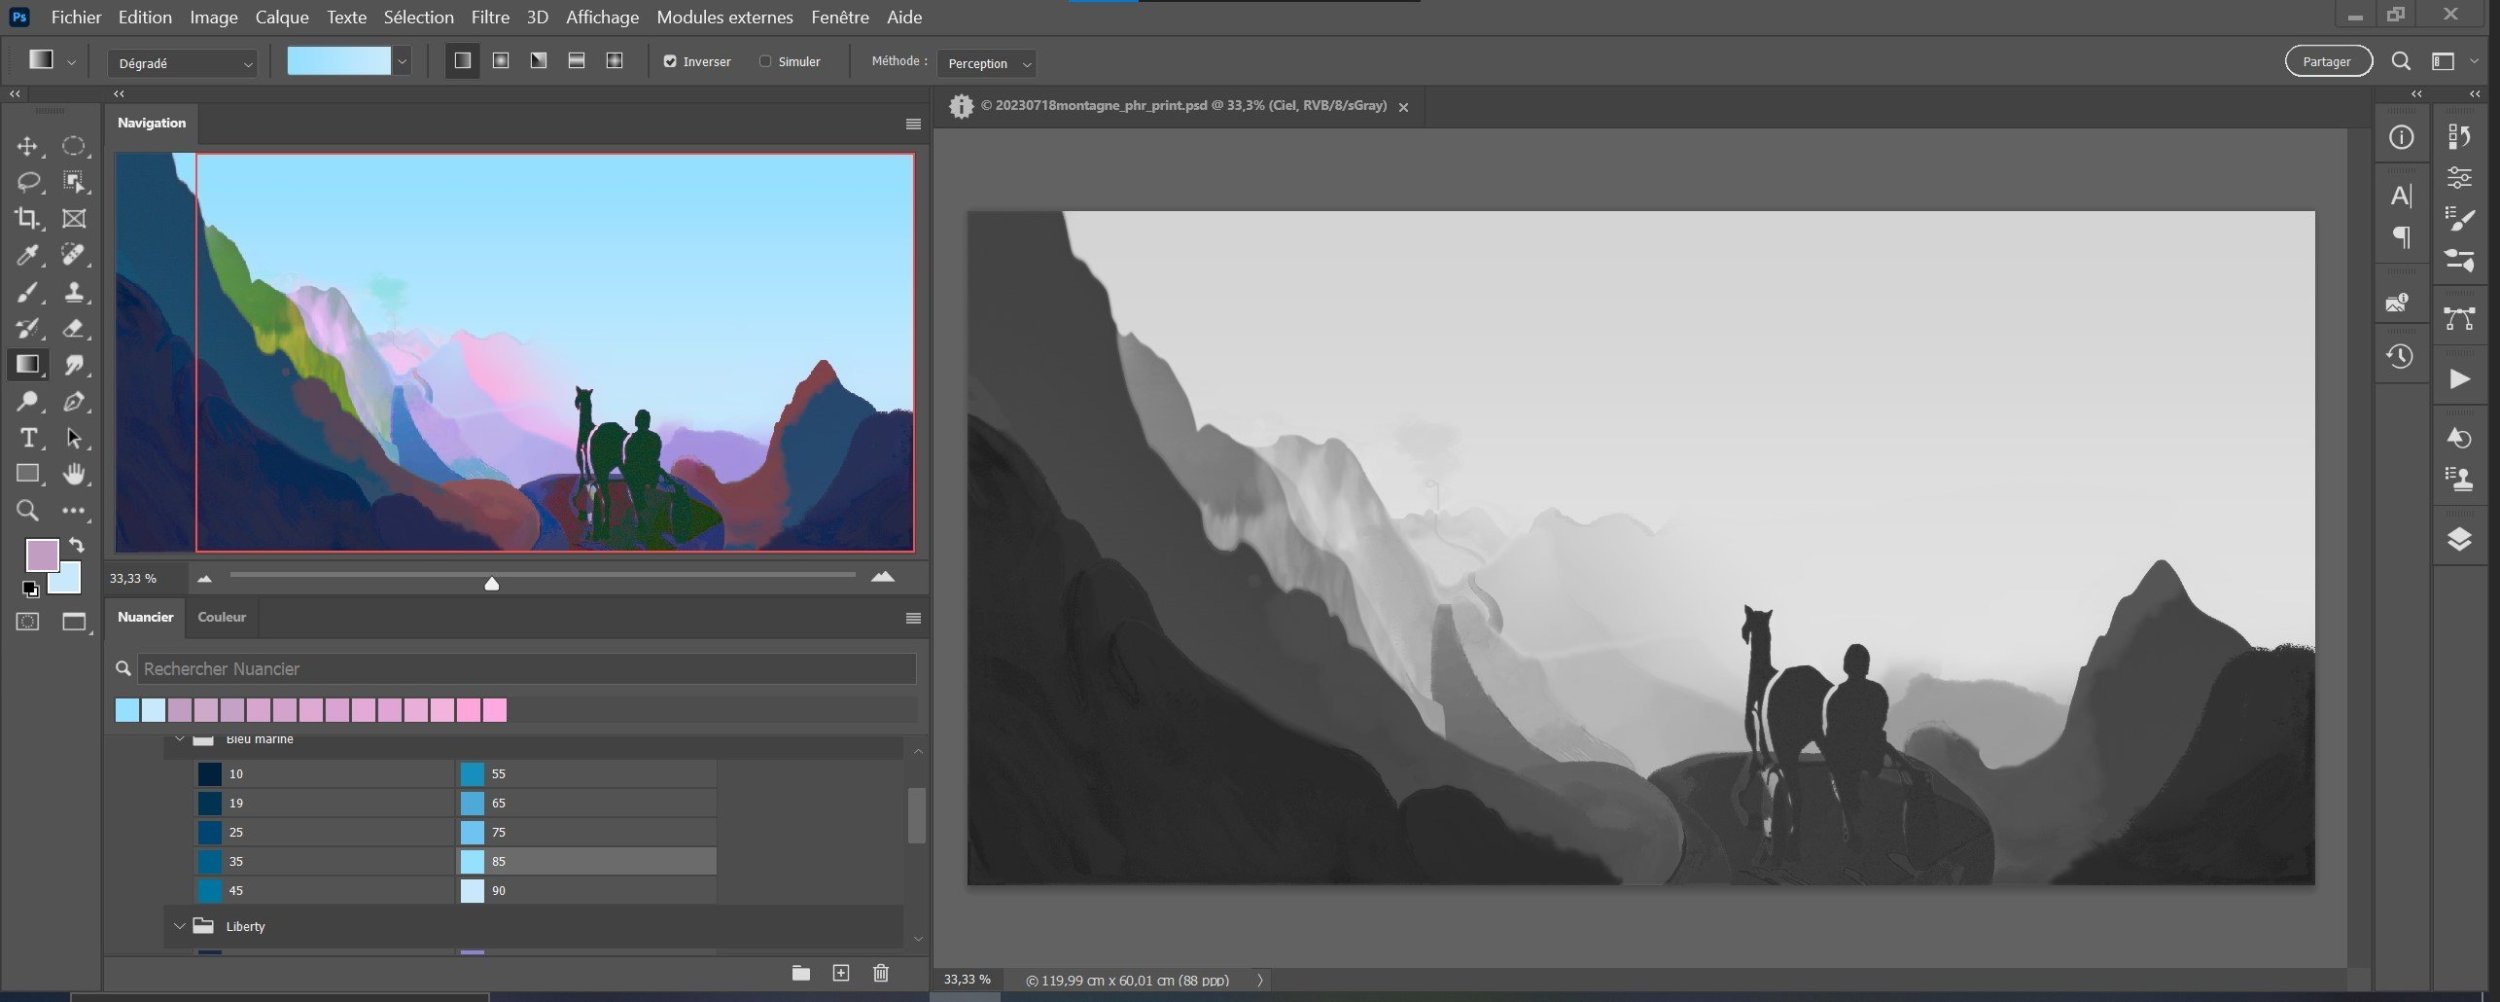This screenshot has width=2500, height=1002.
Task: Collapse the Liberty swatch folder
Action: (180, 926)
